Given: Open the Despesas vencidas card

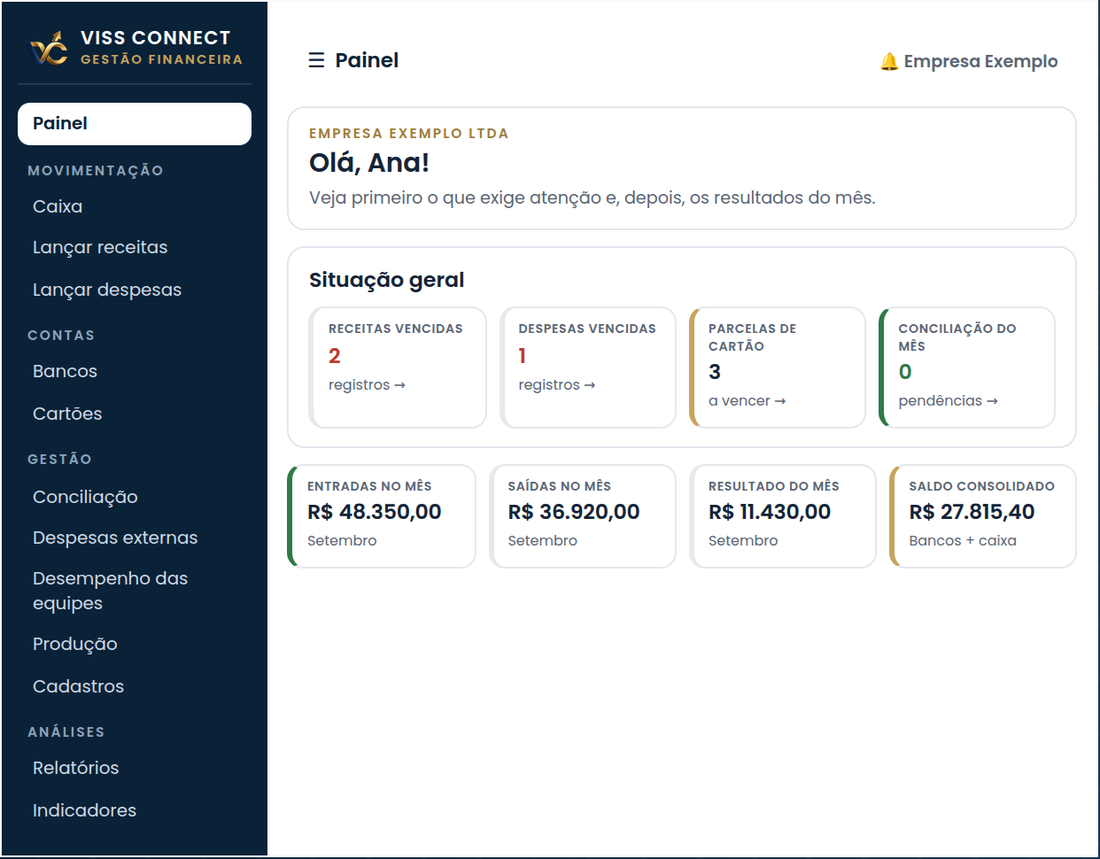Looking at the screenshot, I should (x=588, y=367).
